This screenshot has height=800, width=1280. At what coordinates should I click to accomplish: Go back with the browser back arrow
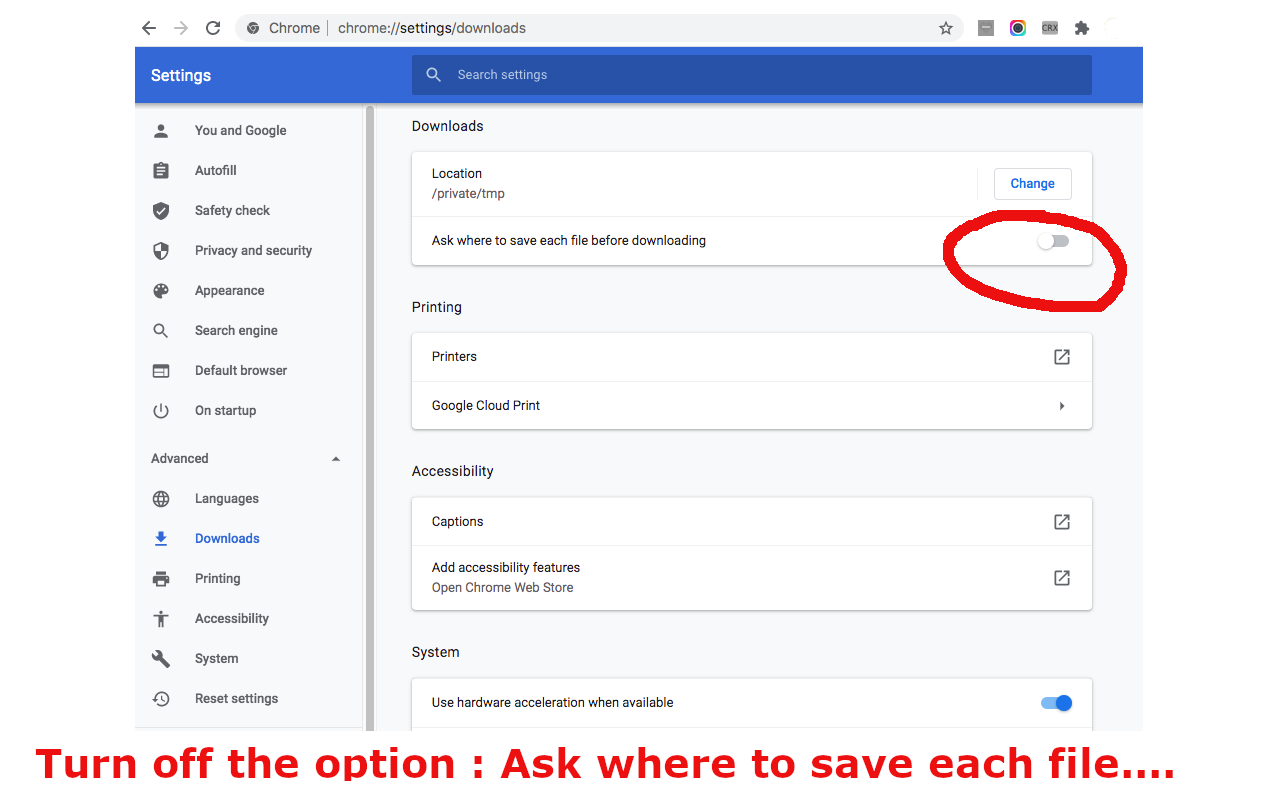[x=149, y=28]
